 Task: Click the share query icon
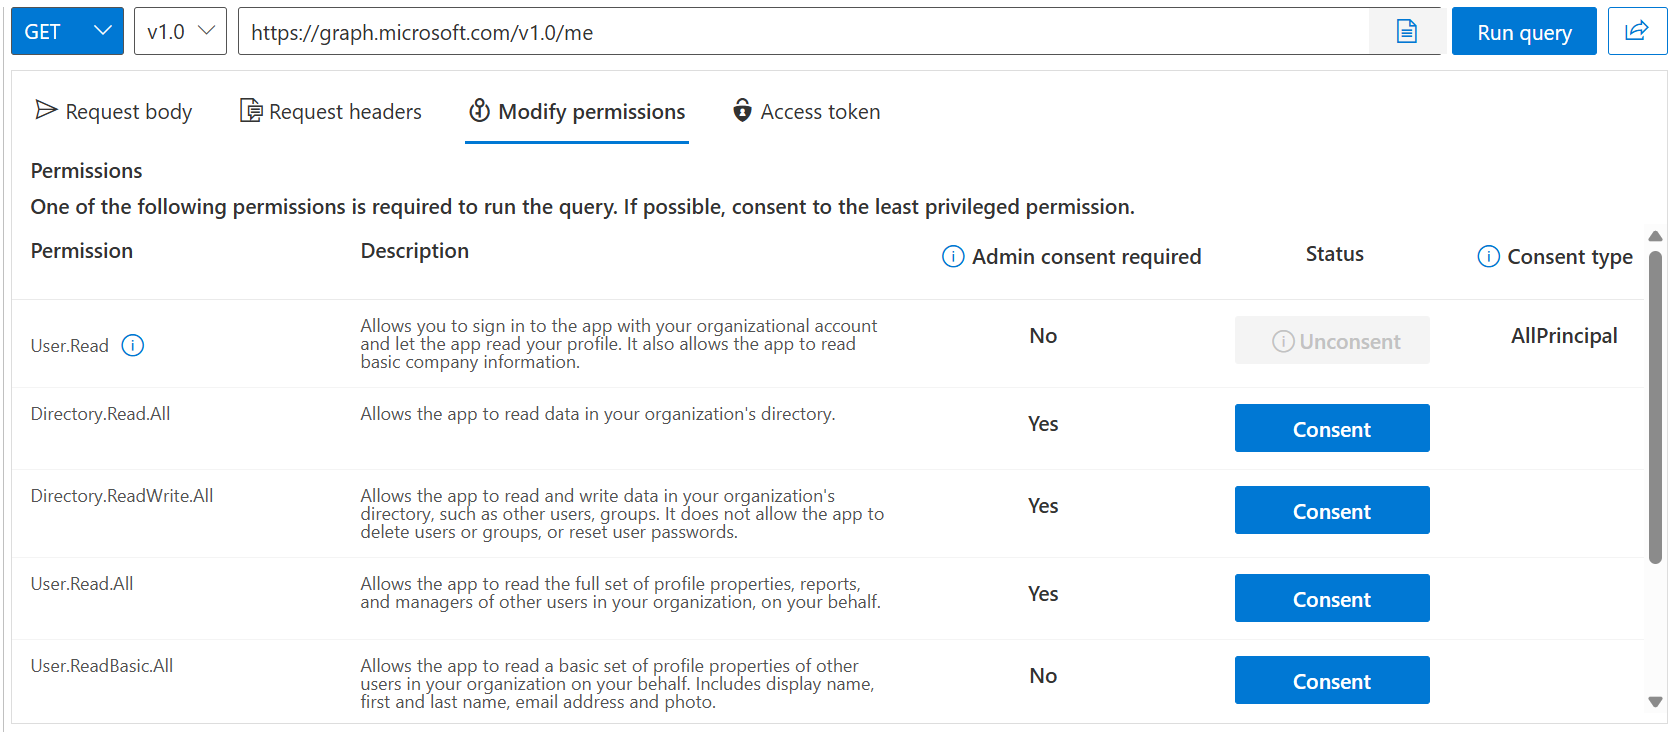[x=1637, y=31]
